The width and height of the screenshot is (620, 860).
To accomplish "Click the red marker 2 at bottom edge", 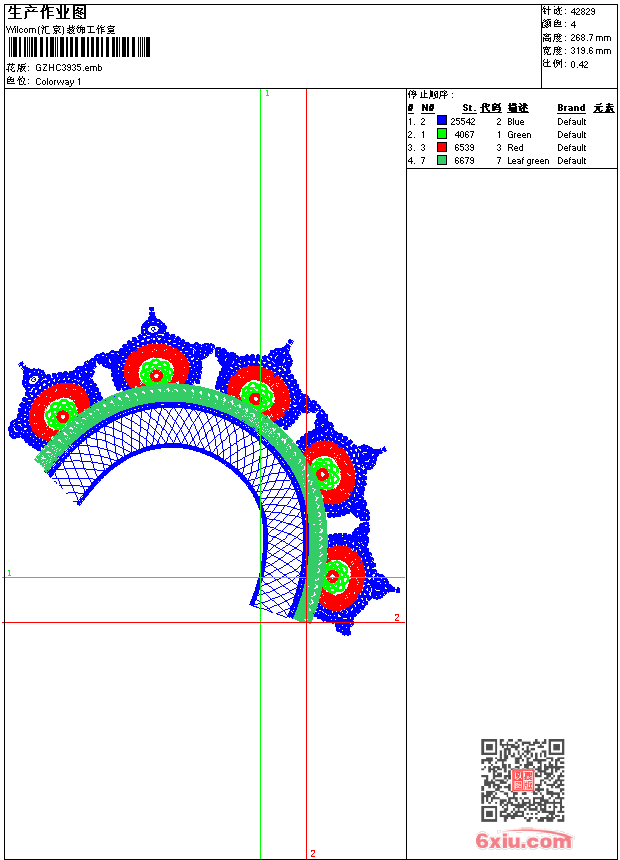I will tap(312, 853).
